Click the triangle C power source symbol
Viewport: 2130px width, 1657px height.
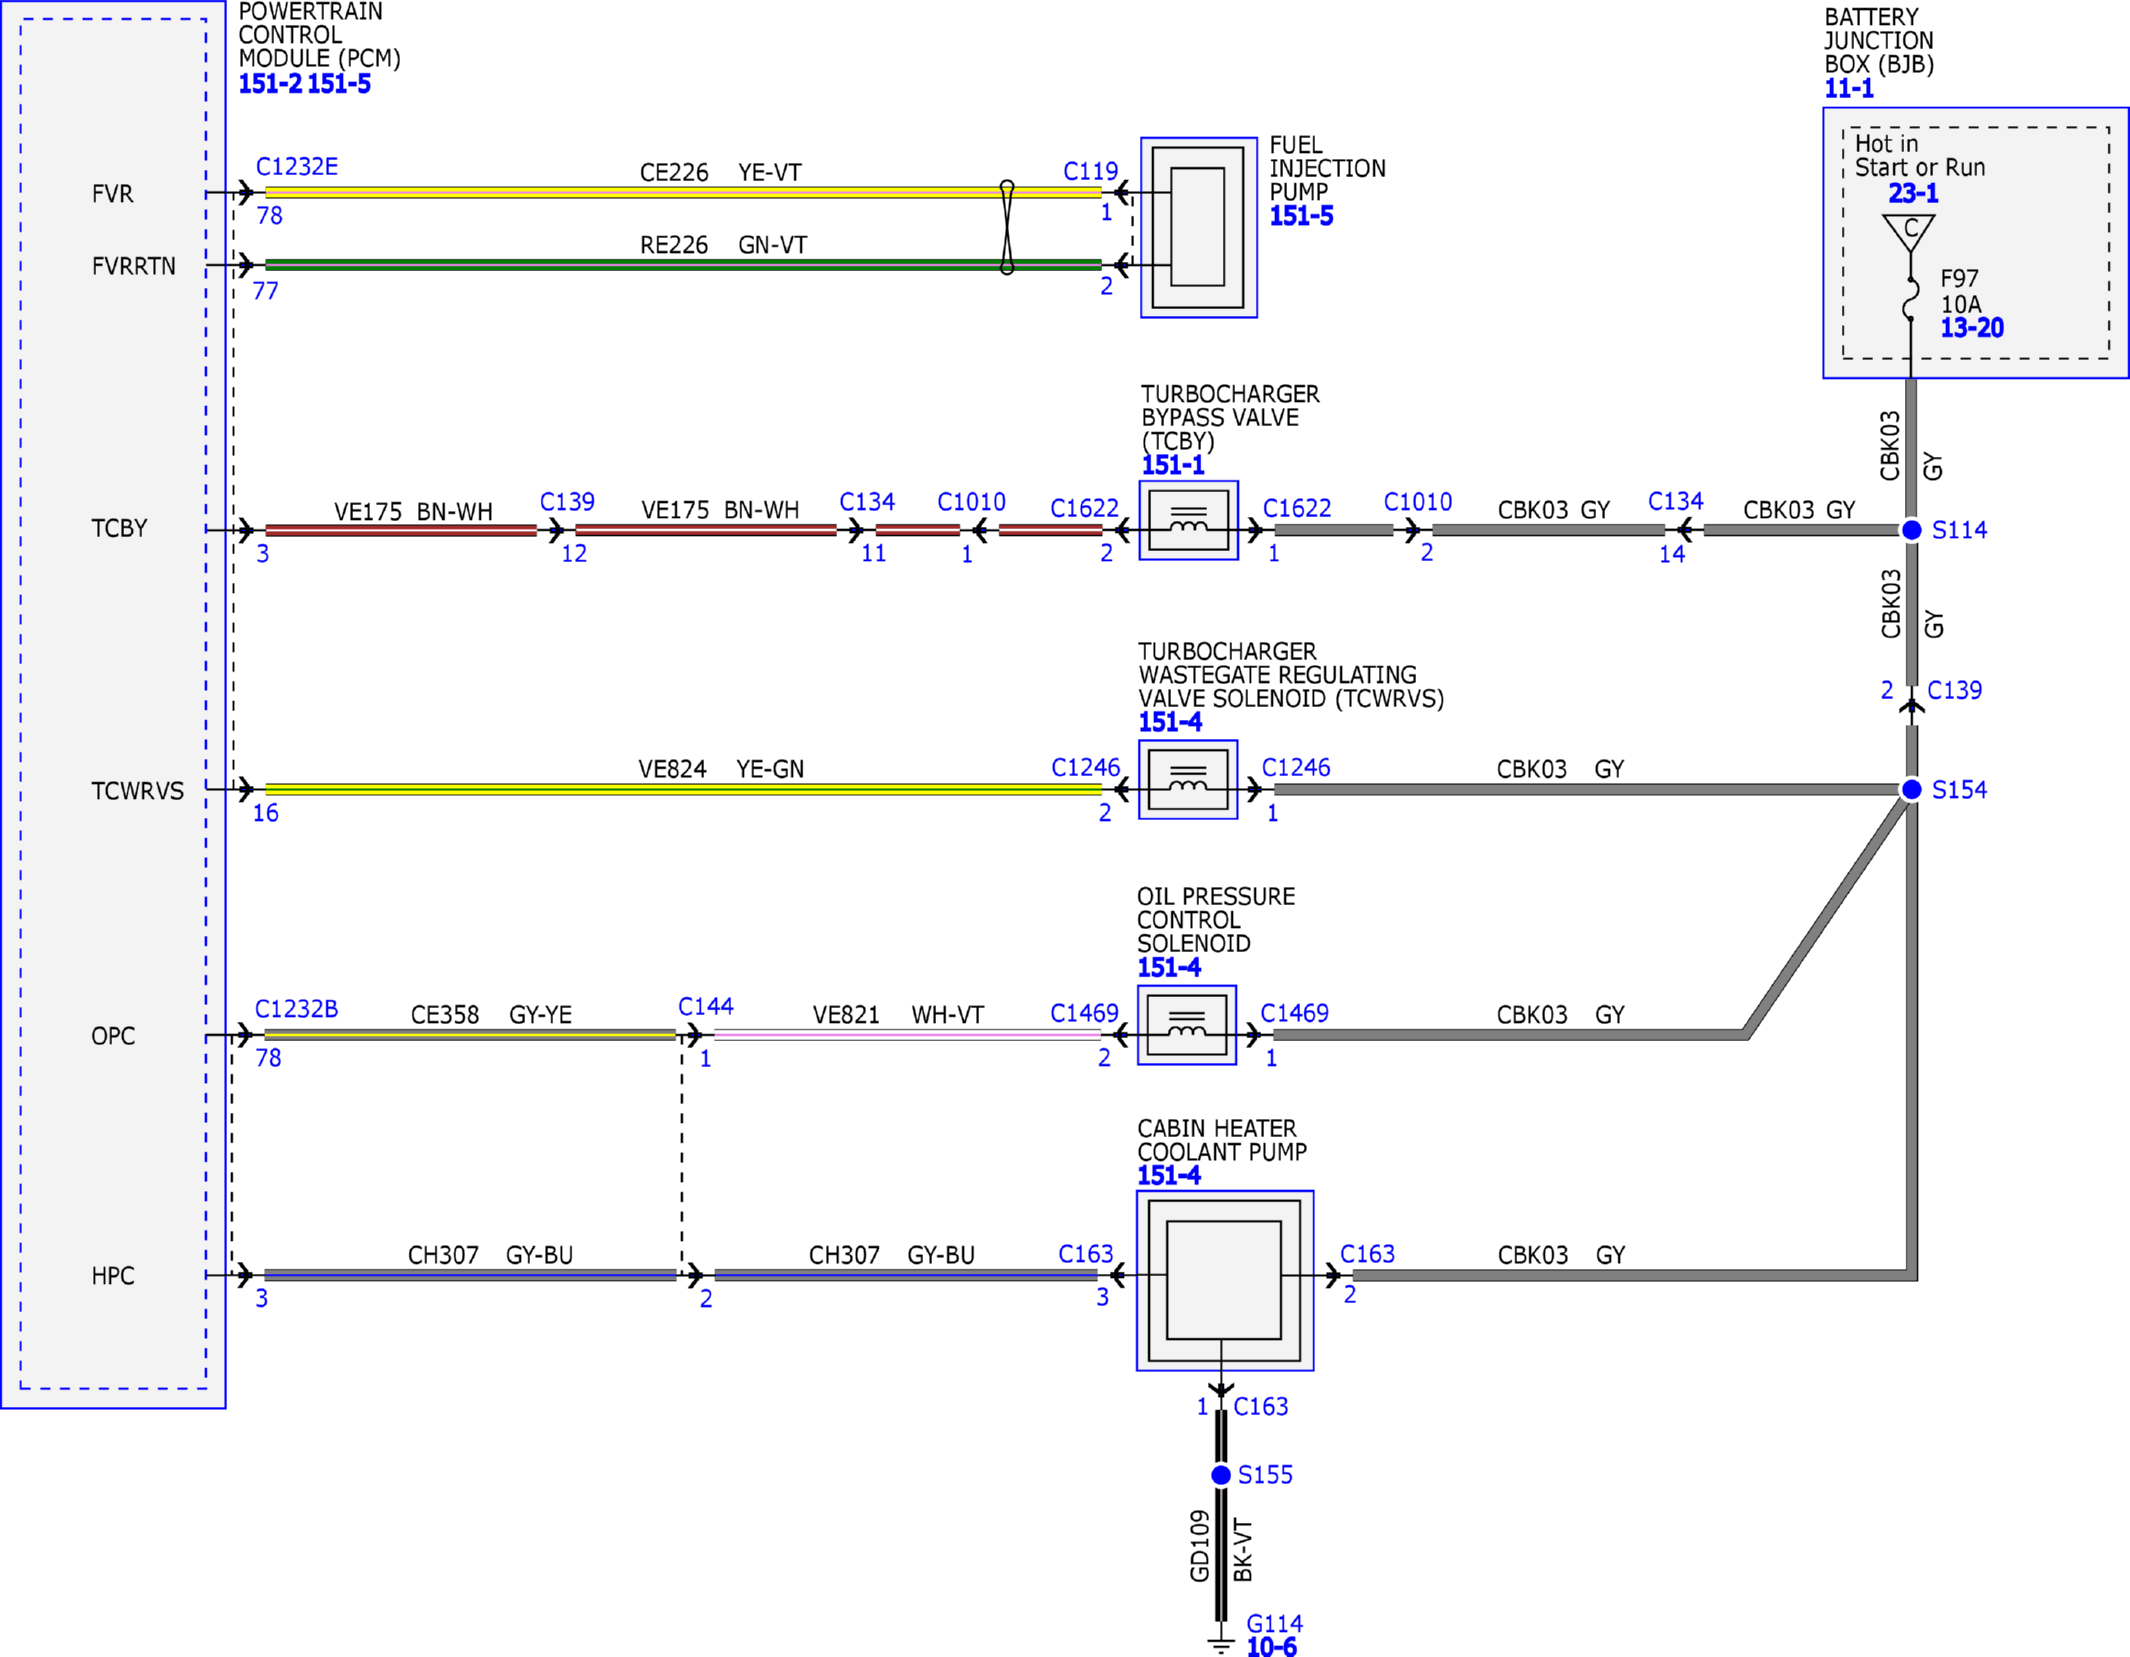(1909, 232)
